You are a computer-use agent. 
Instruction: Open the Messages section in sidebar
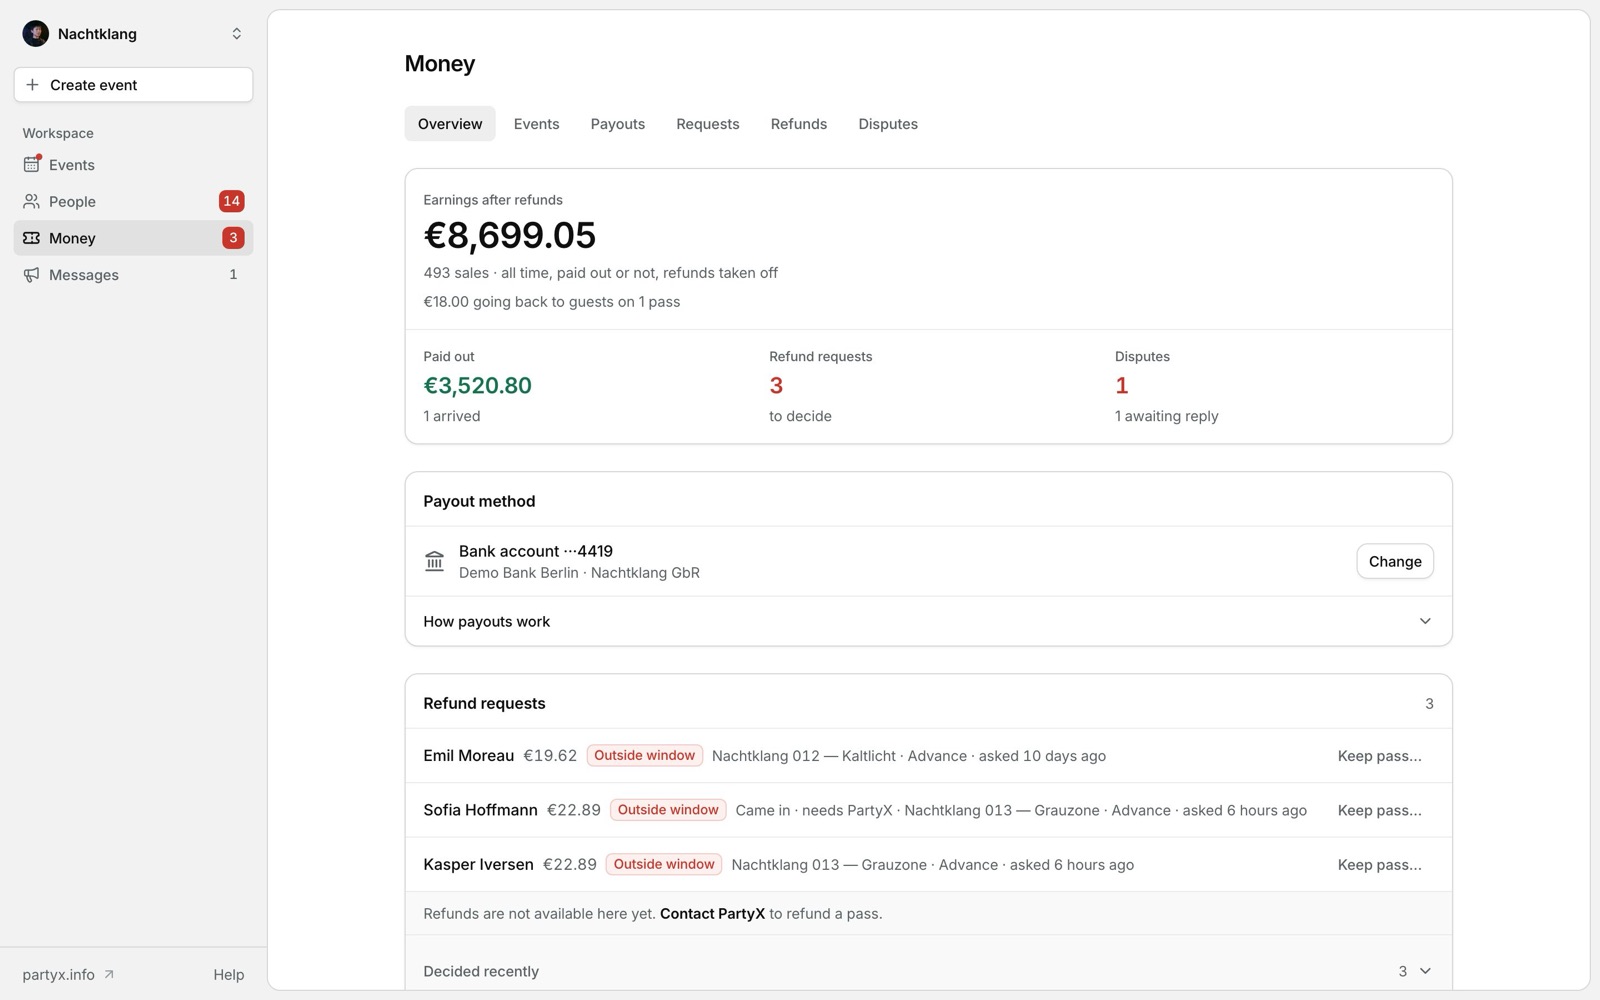click(133, 275)
